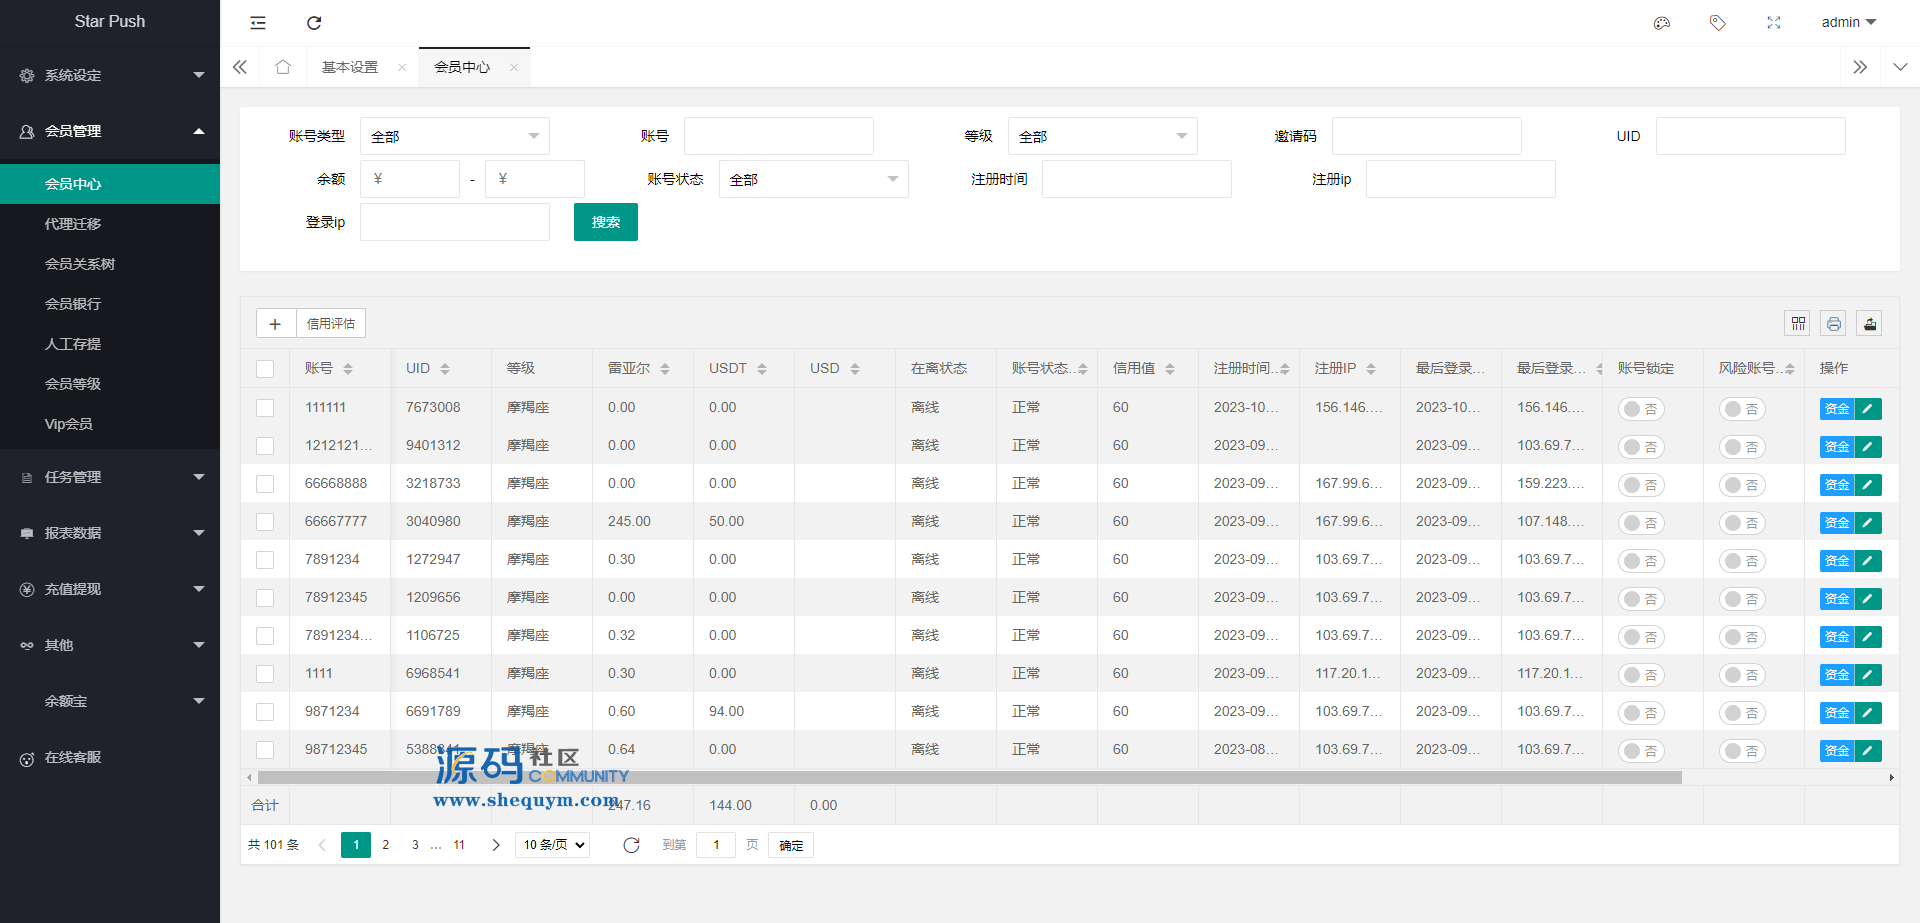Open the 等级 dropdown
The height and width of the screenshot is (923, 1920).
(1102, 136)
